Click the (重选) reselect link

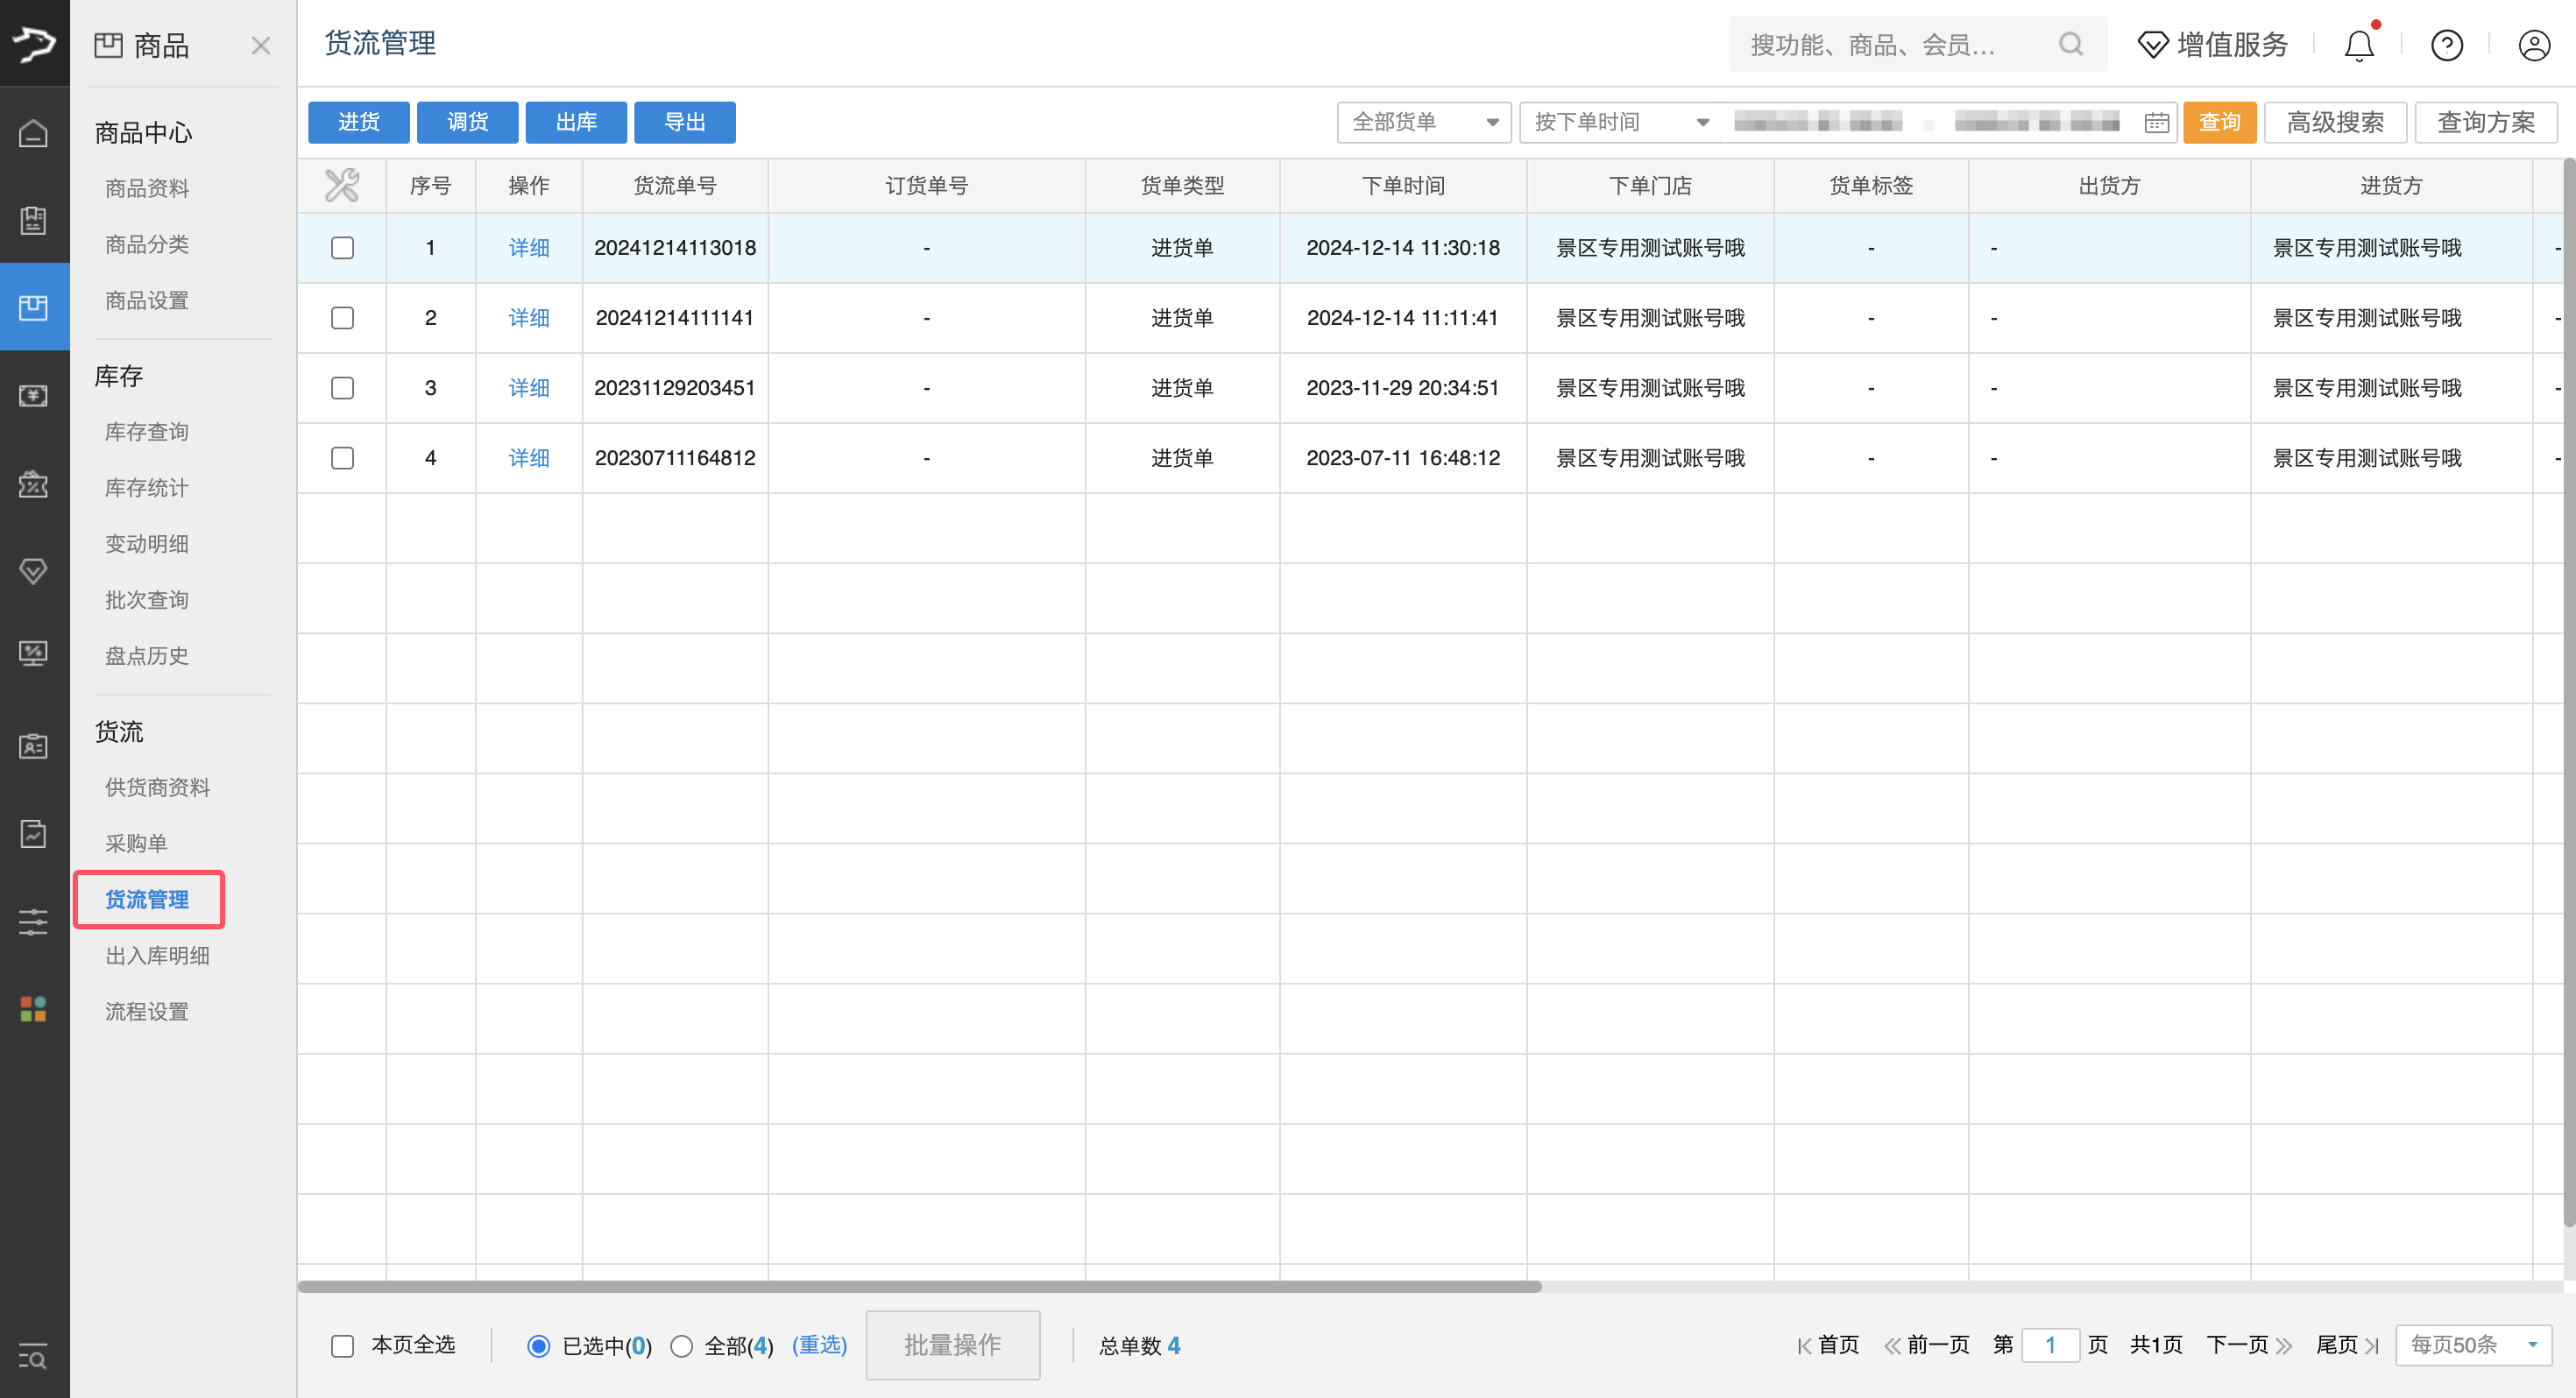[819, 1345]
